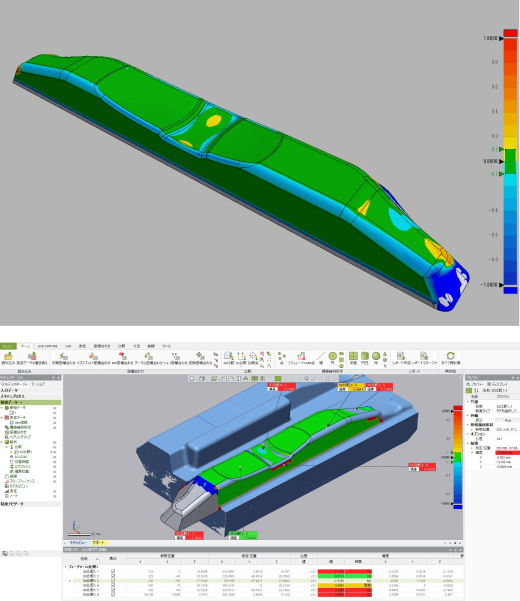Click the cylinder feature icon

[365, 356]
